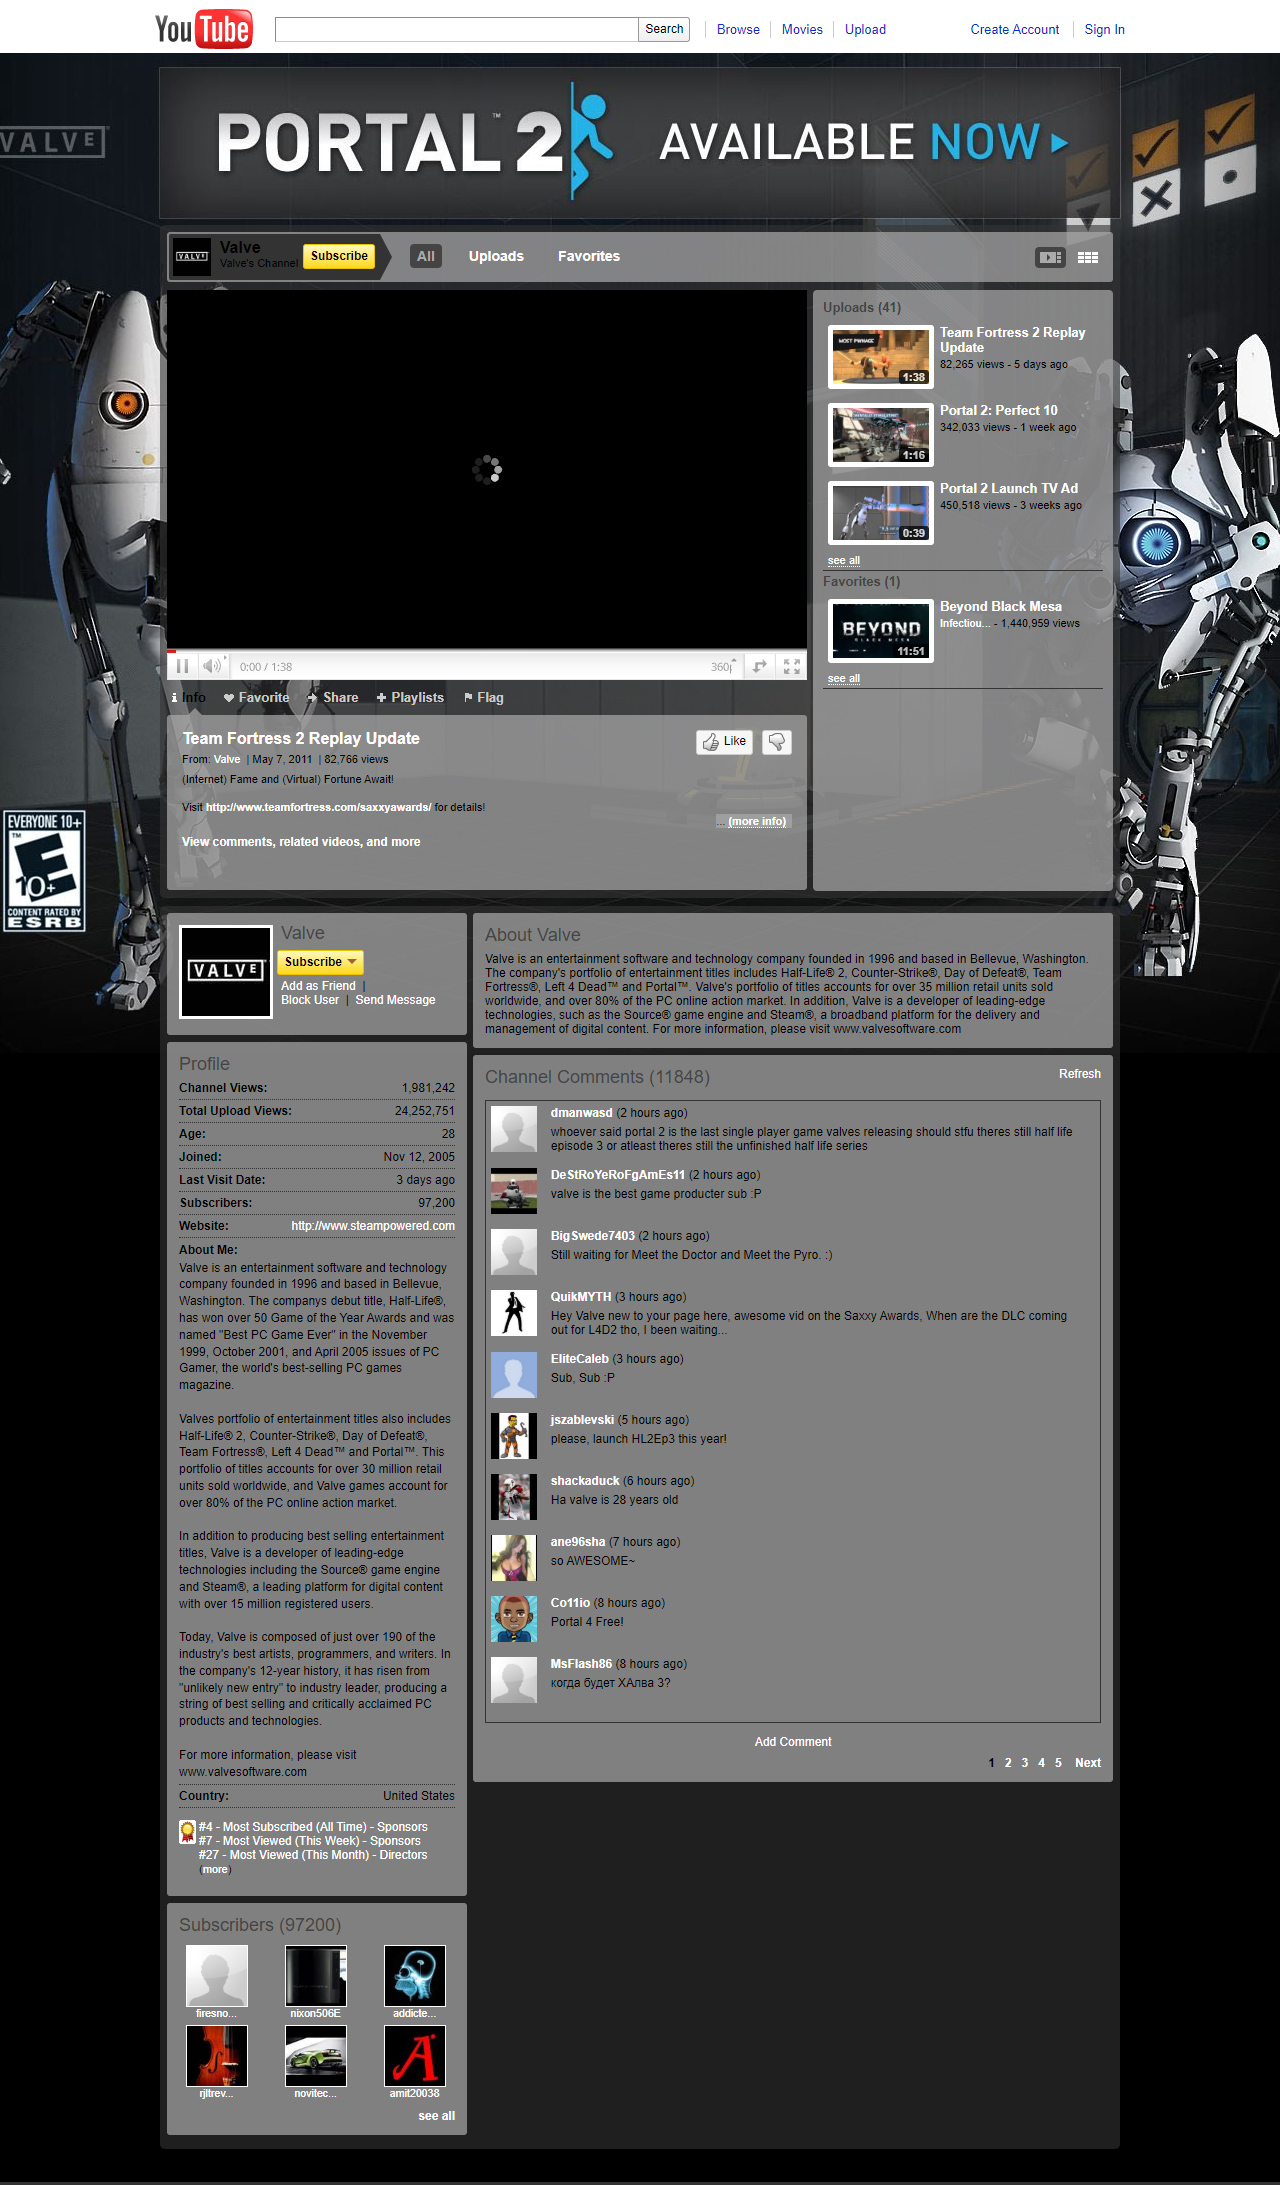The width and height of the screenshot is (1280, 2185).
Task: Open the steampowered.com website link
Action: [373, 1226]
